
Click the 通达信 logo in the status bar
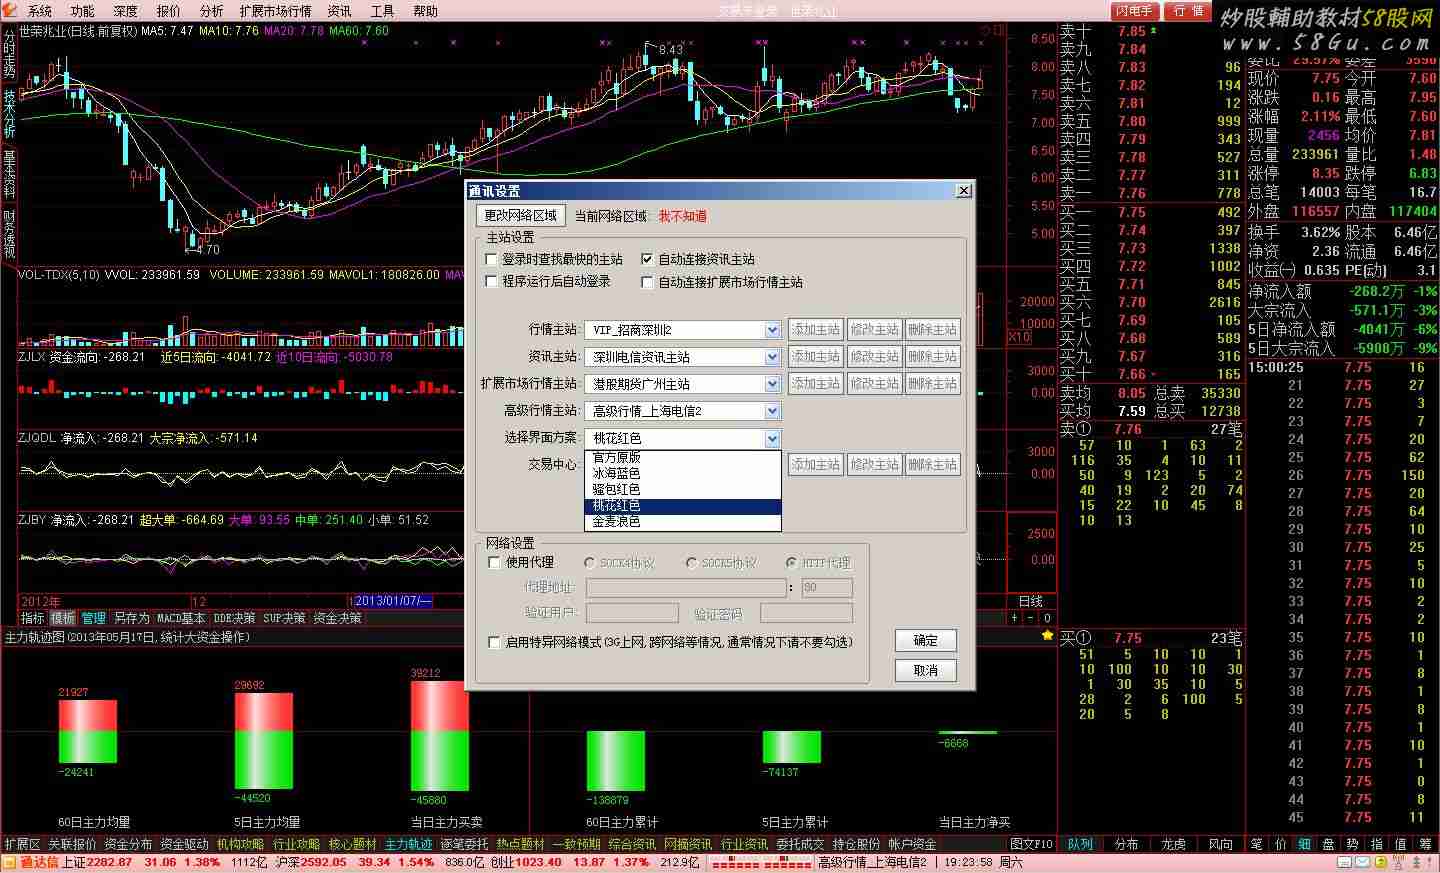pos(32,862)
